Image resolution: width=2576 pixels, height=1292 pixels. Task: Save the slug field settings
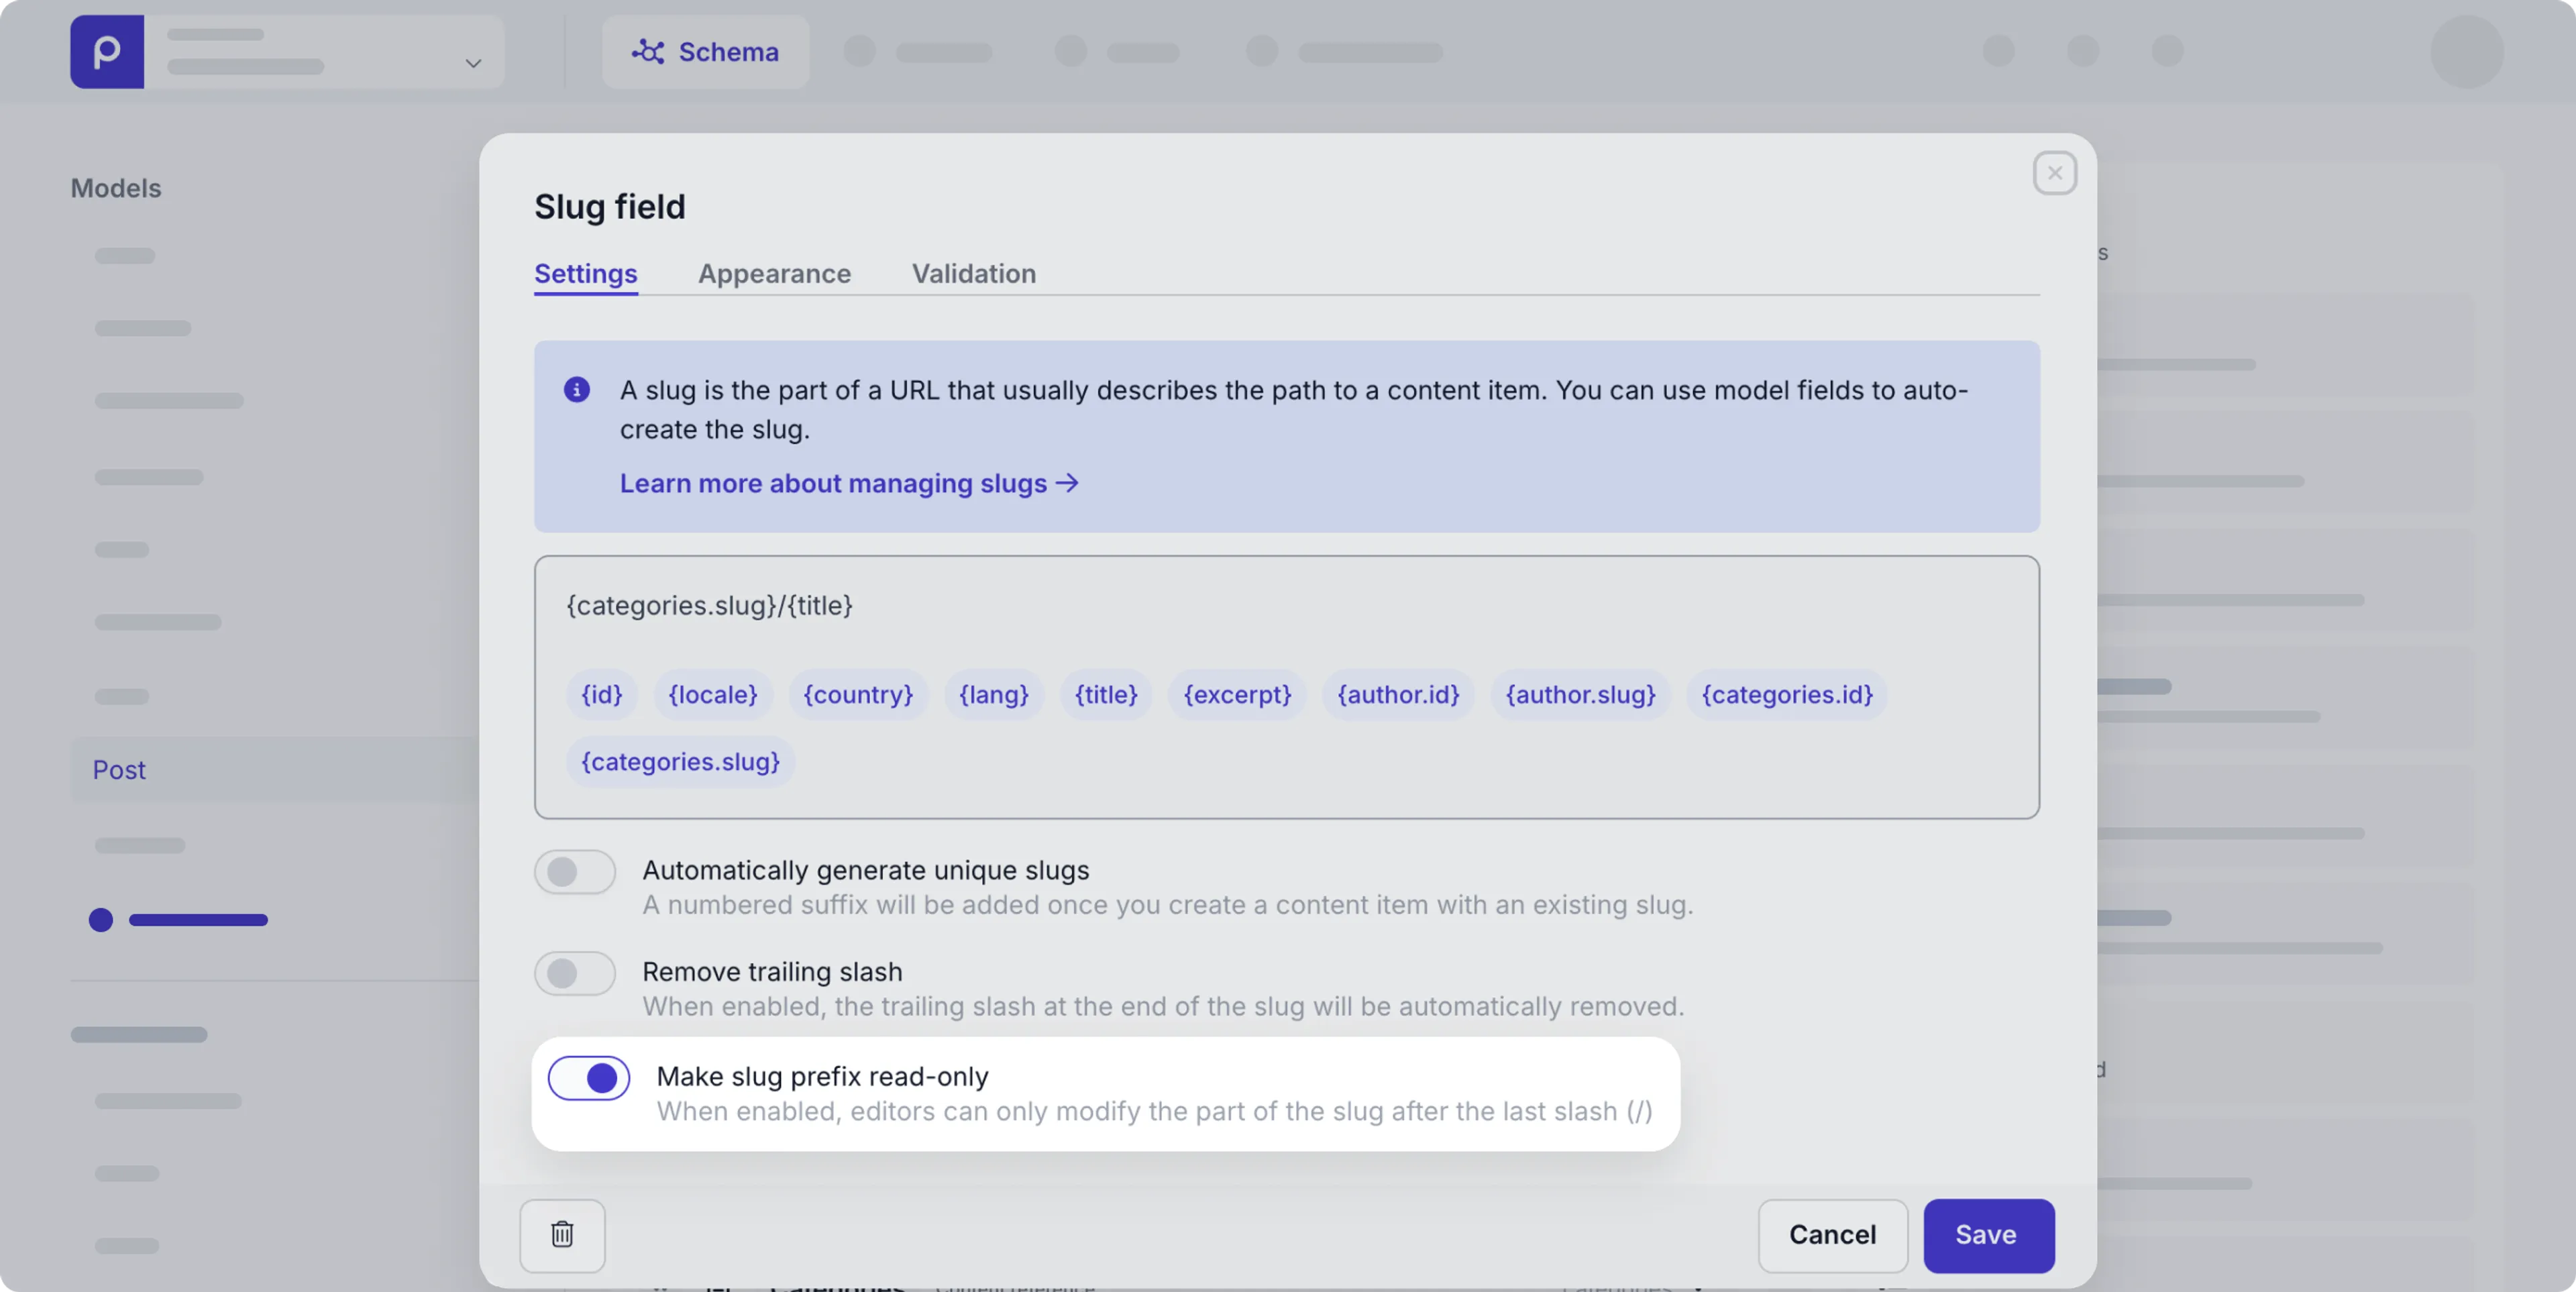[1987, 1235]
